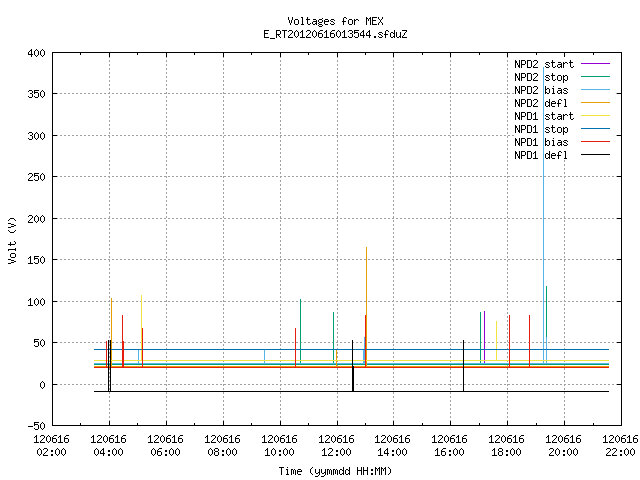Viewport: 640px width, 480px height.
Task: Click the orange NPD2 defl legend line
Action: [x=595, y=103]
